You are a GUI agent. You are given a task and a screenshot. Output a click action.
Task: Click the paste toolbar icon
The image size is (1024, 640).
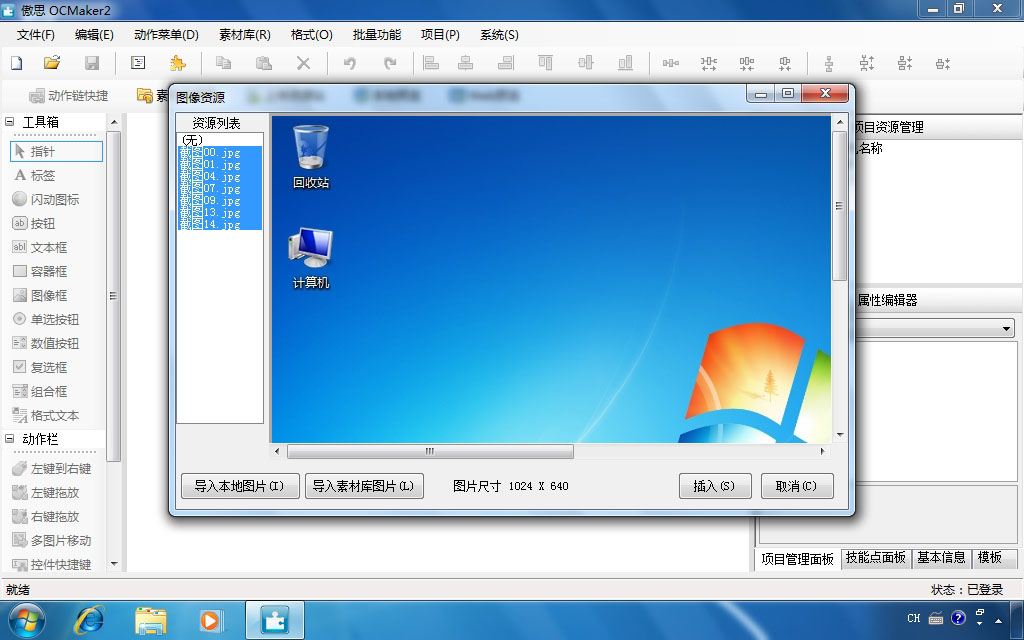264,63
